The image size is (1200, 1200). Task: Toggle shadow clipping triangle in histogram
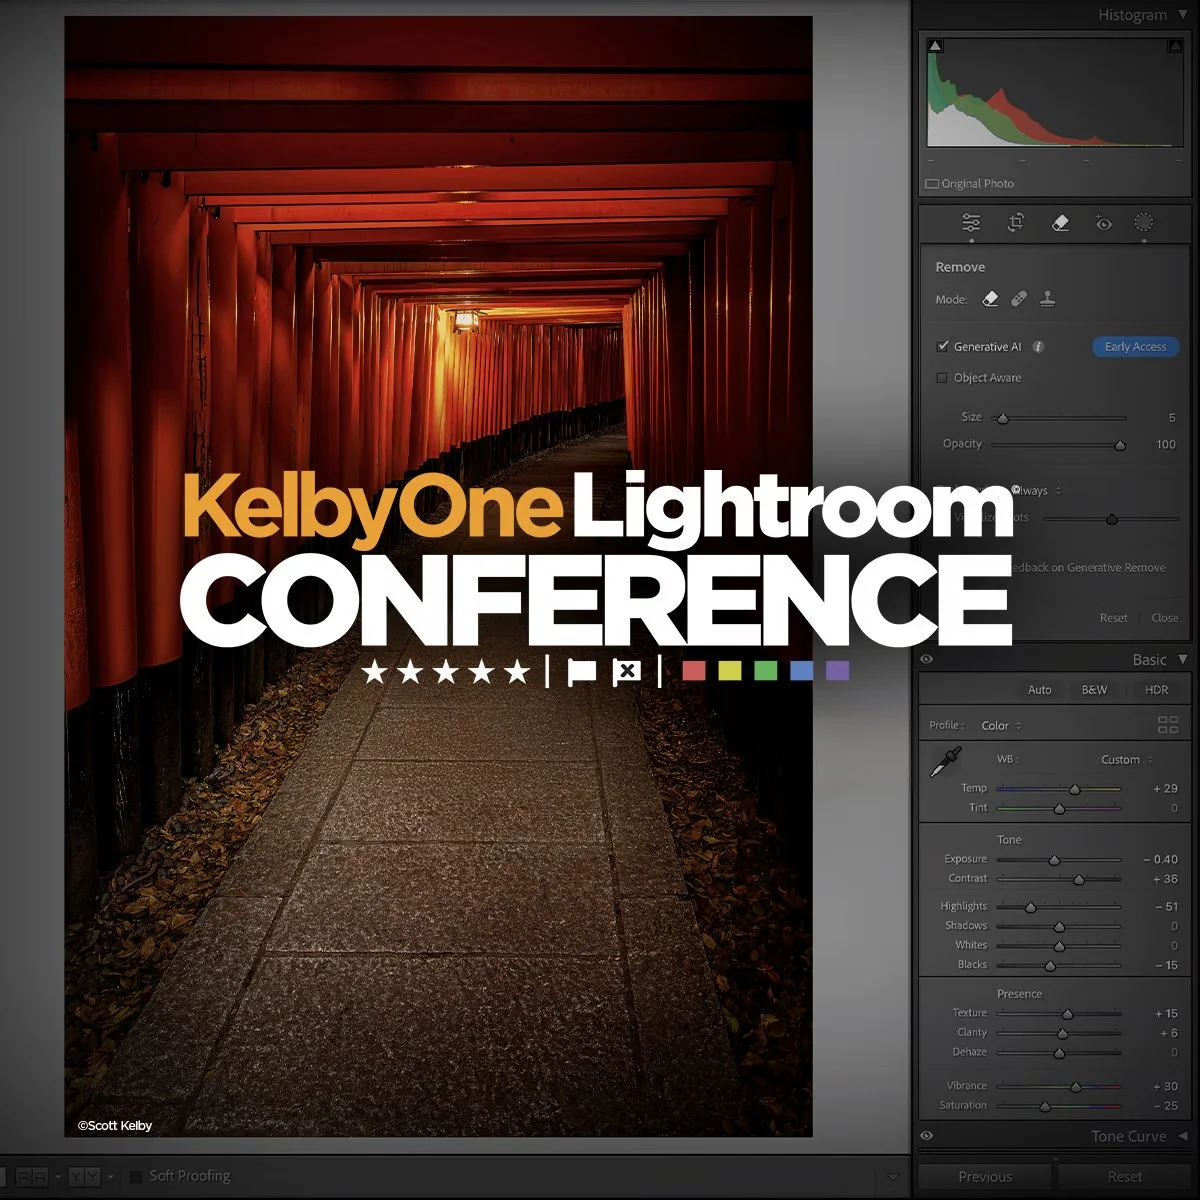[935, 46]
